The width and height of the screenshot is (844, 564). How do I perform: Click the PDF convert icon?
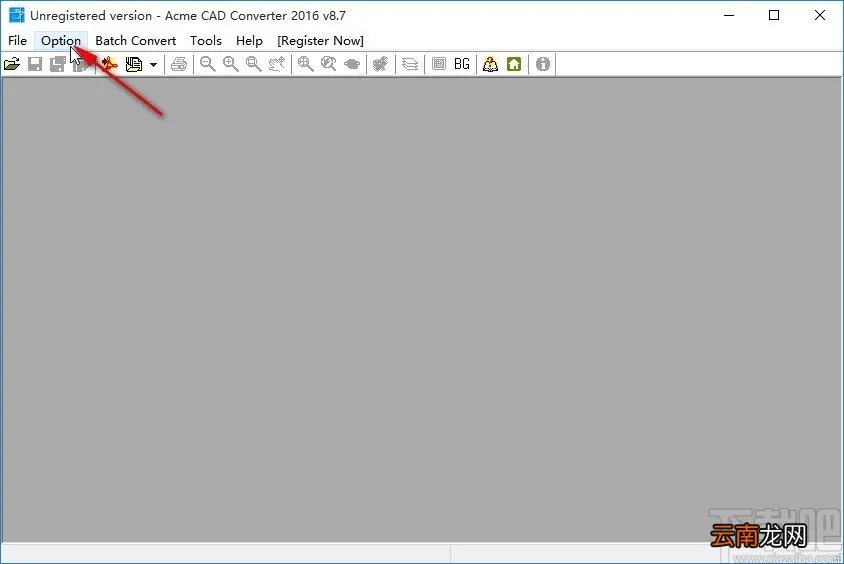click(x=109, y=64)
